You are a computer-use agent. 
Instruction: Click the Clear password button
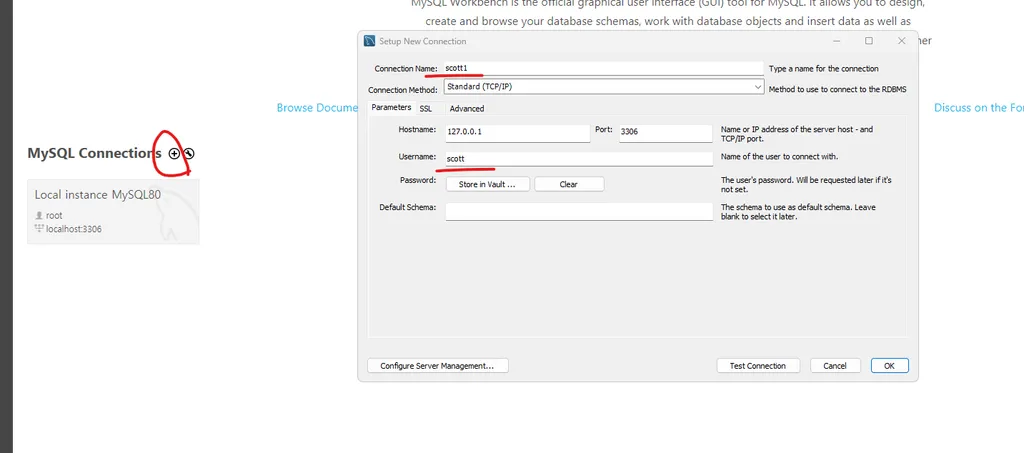(x=569, y=184)
